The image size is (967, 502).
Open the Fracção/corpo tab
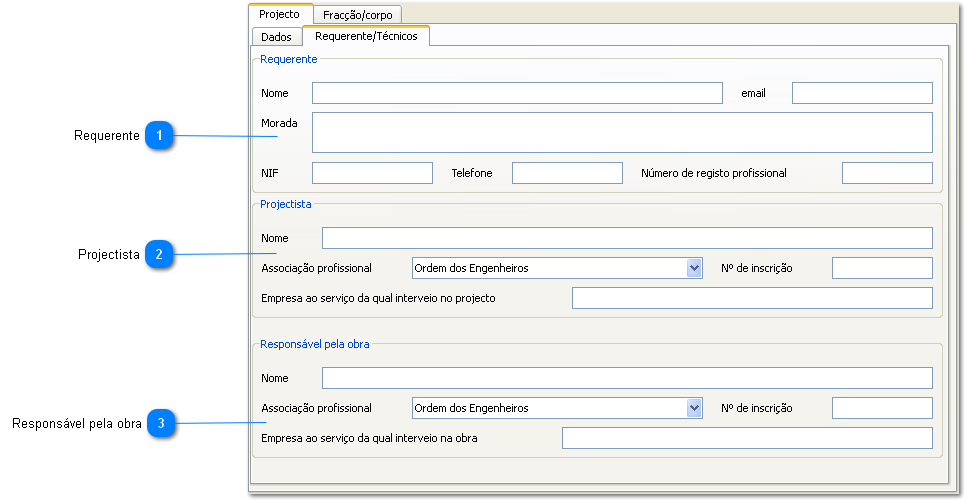point(357,15)
